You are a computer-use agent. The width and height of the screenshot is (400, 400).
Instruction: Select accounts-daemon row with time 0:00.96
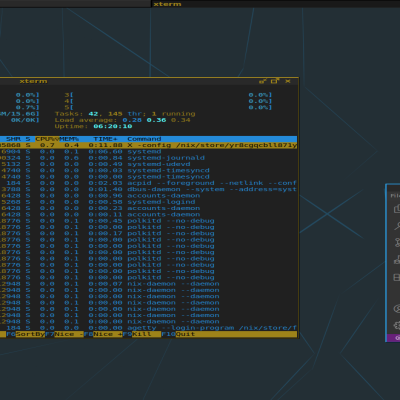click(148, 196)
